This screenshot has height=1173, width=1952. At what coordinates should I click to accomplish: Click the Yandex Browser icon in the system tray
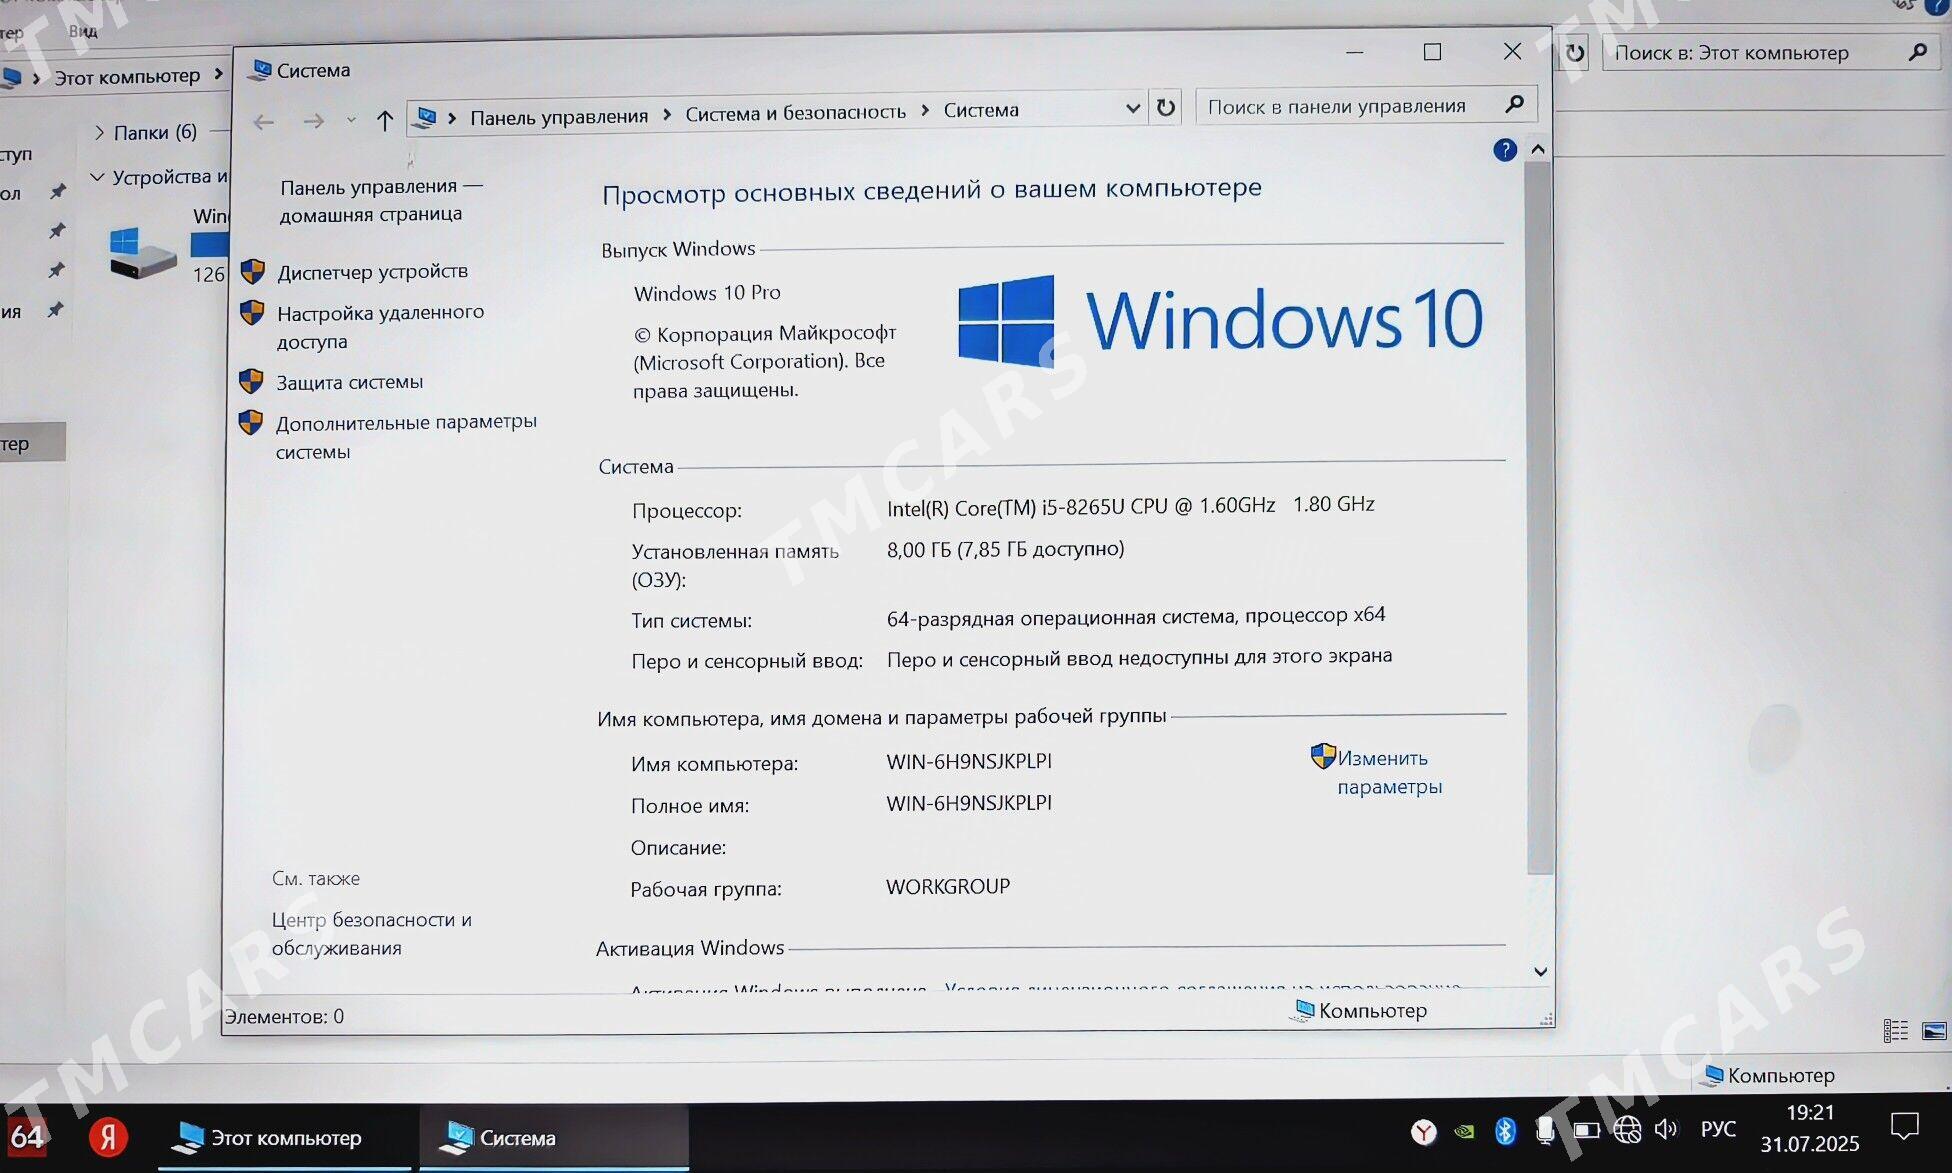click(x=1424, y=1132)
